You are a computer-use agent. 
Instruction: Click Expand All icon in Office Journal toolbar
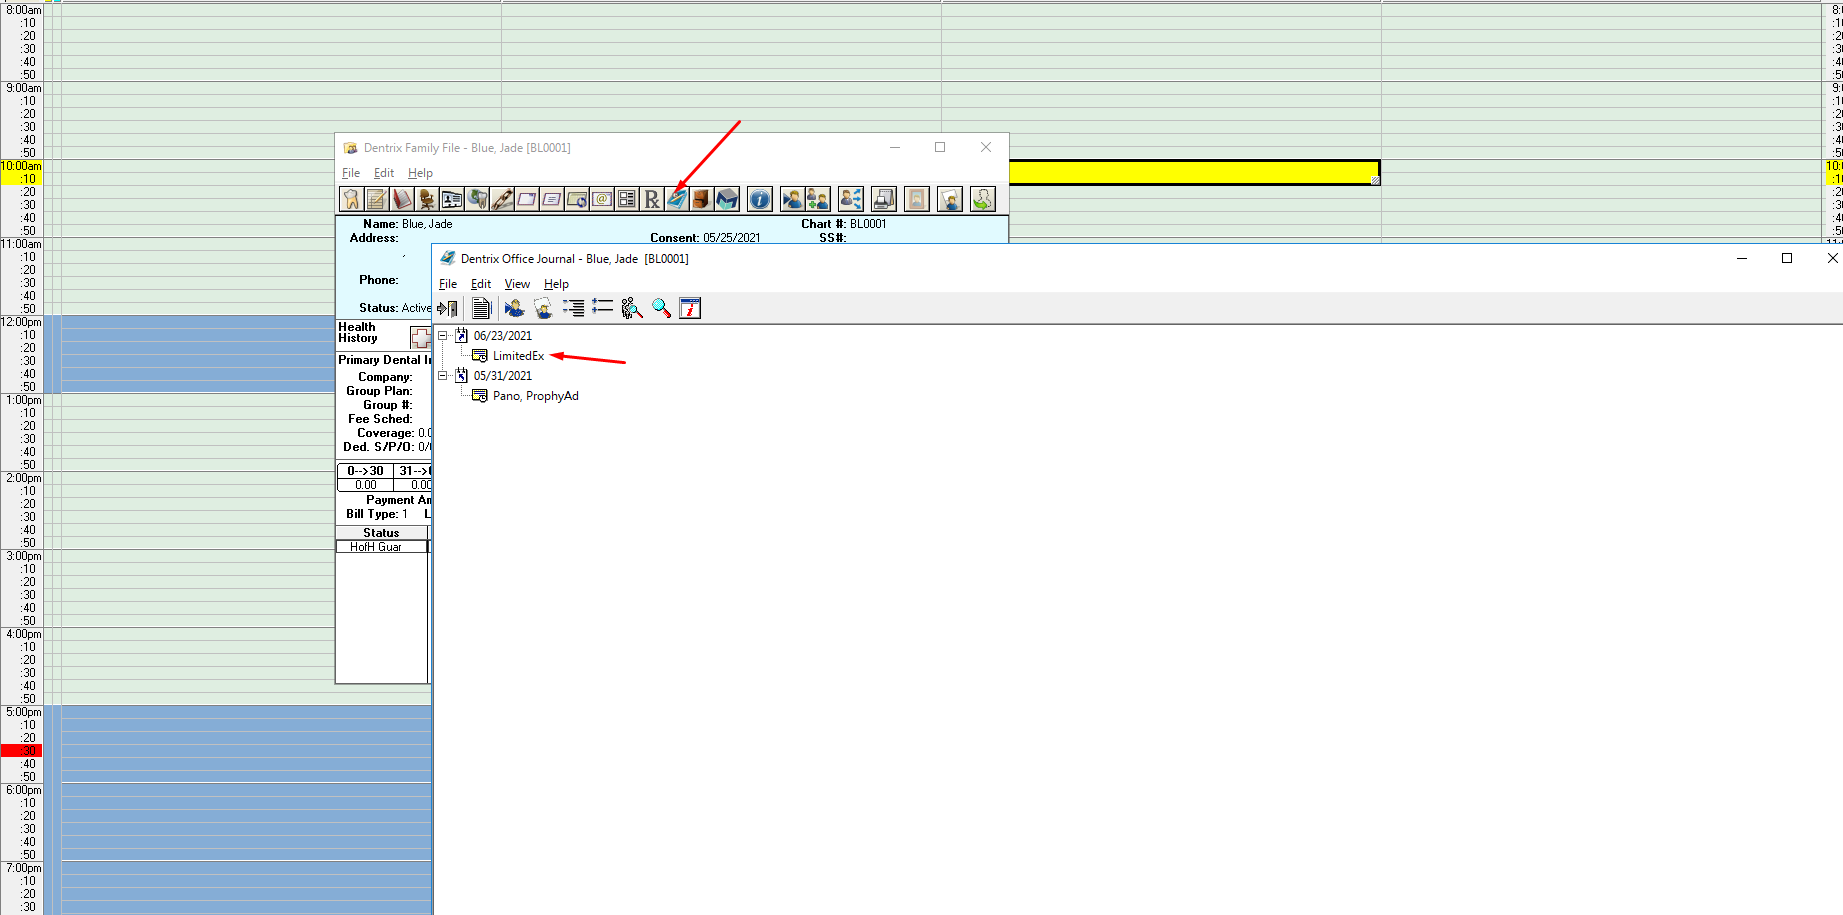click(x=602, y=308)
